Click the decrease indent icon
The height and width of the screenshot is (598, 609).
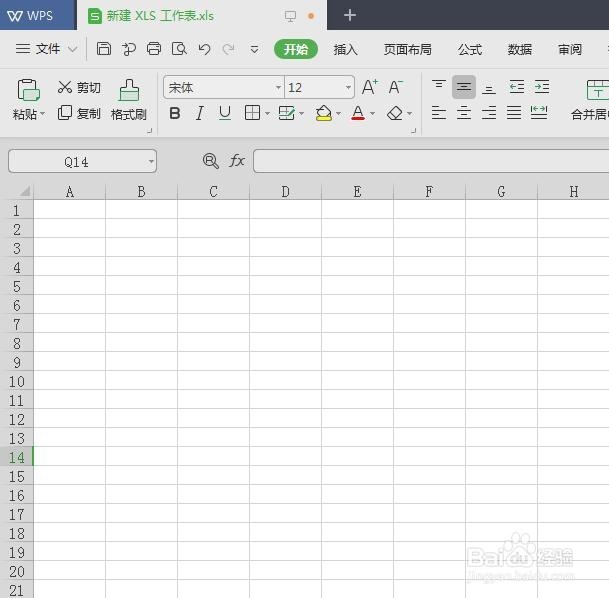click(517, 87)
